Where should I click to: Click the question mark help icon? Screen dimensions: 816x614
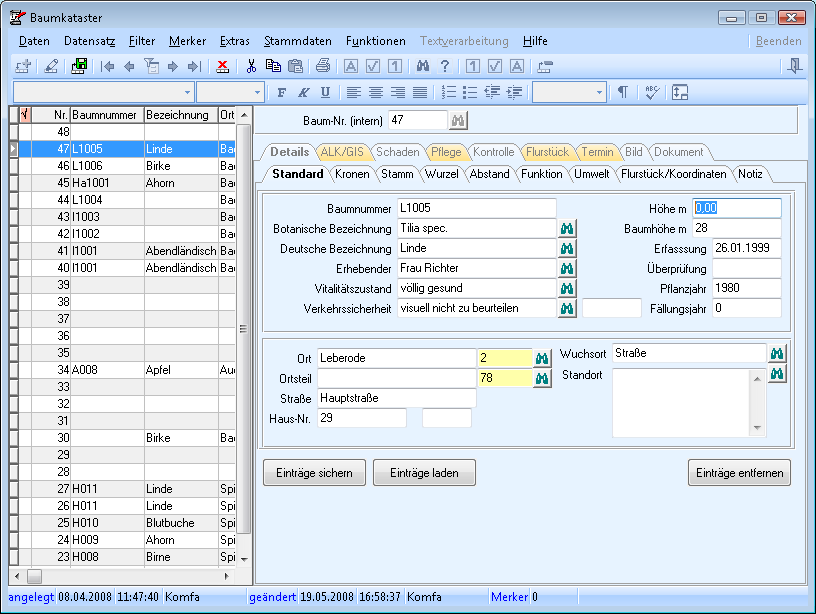[x=444, y=66]
